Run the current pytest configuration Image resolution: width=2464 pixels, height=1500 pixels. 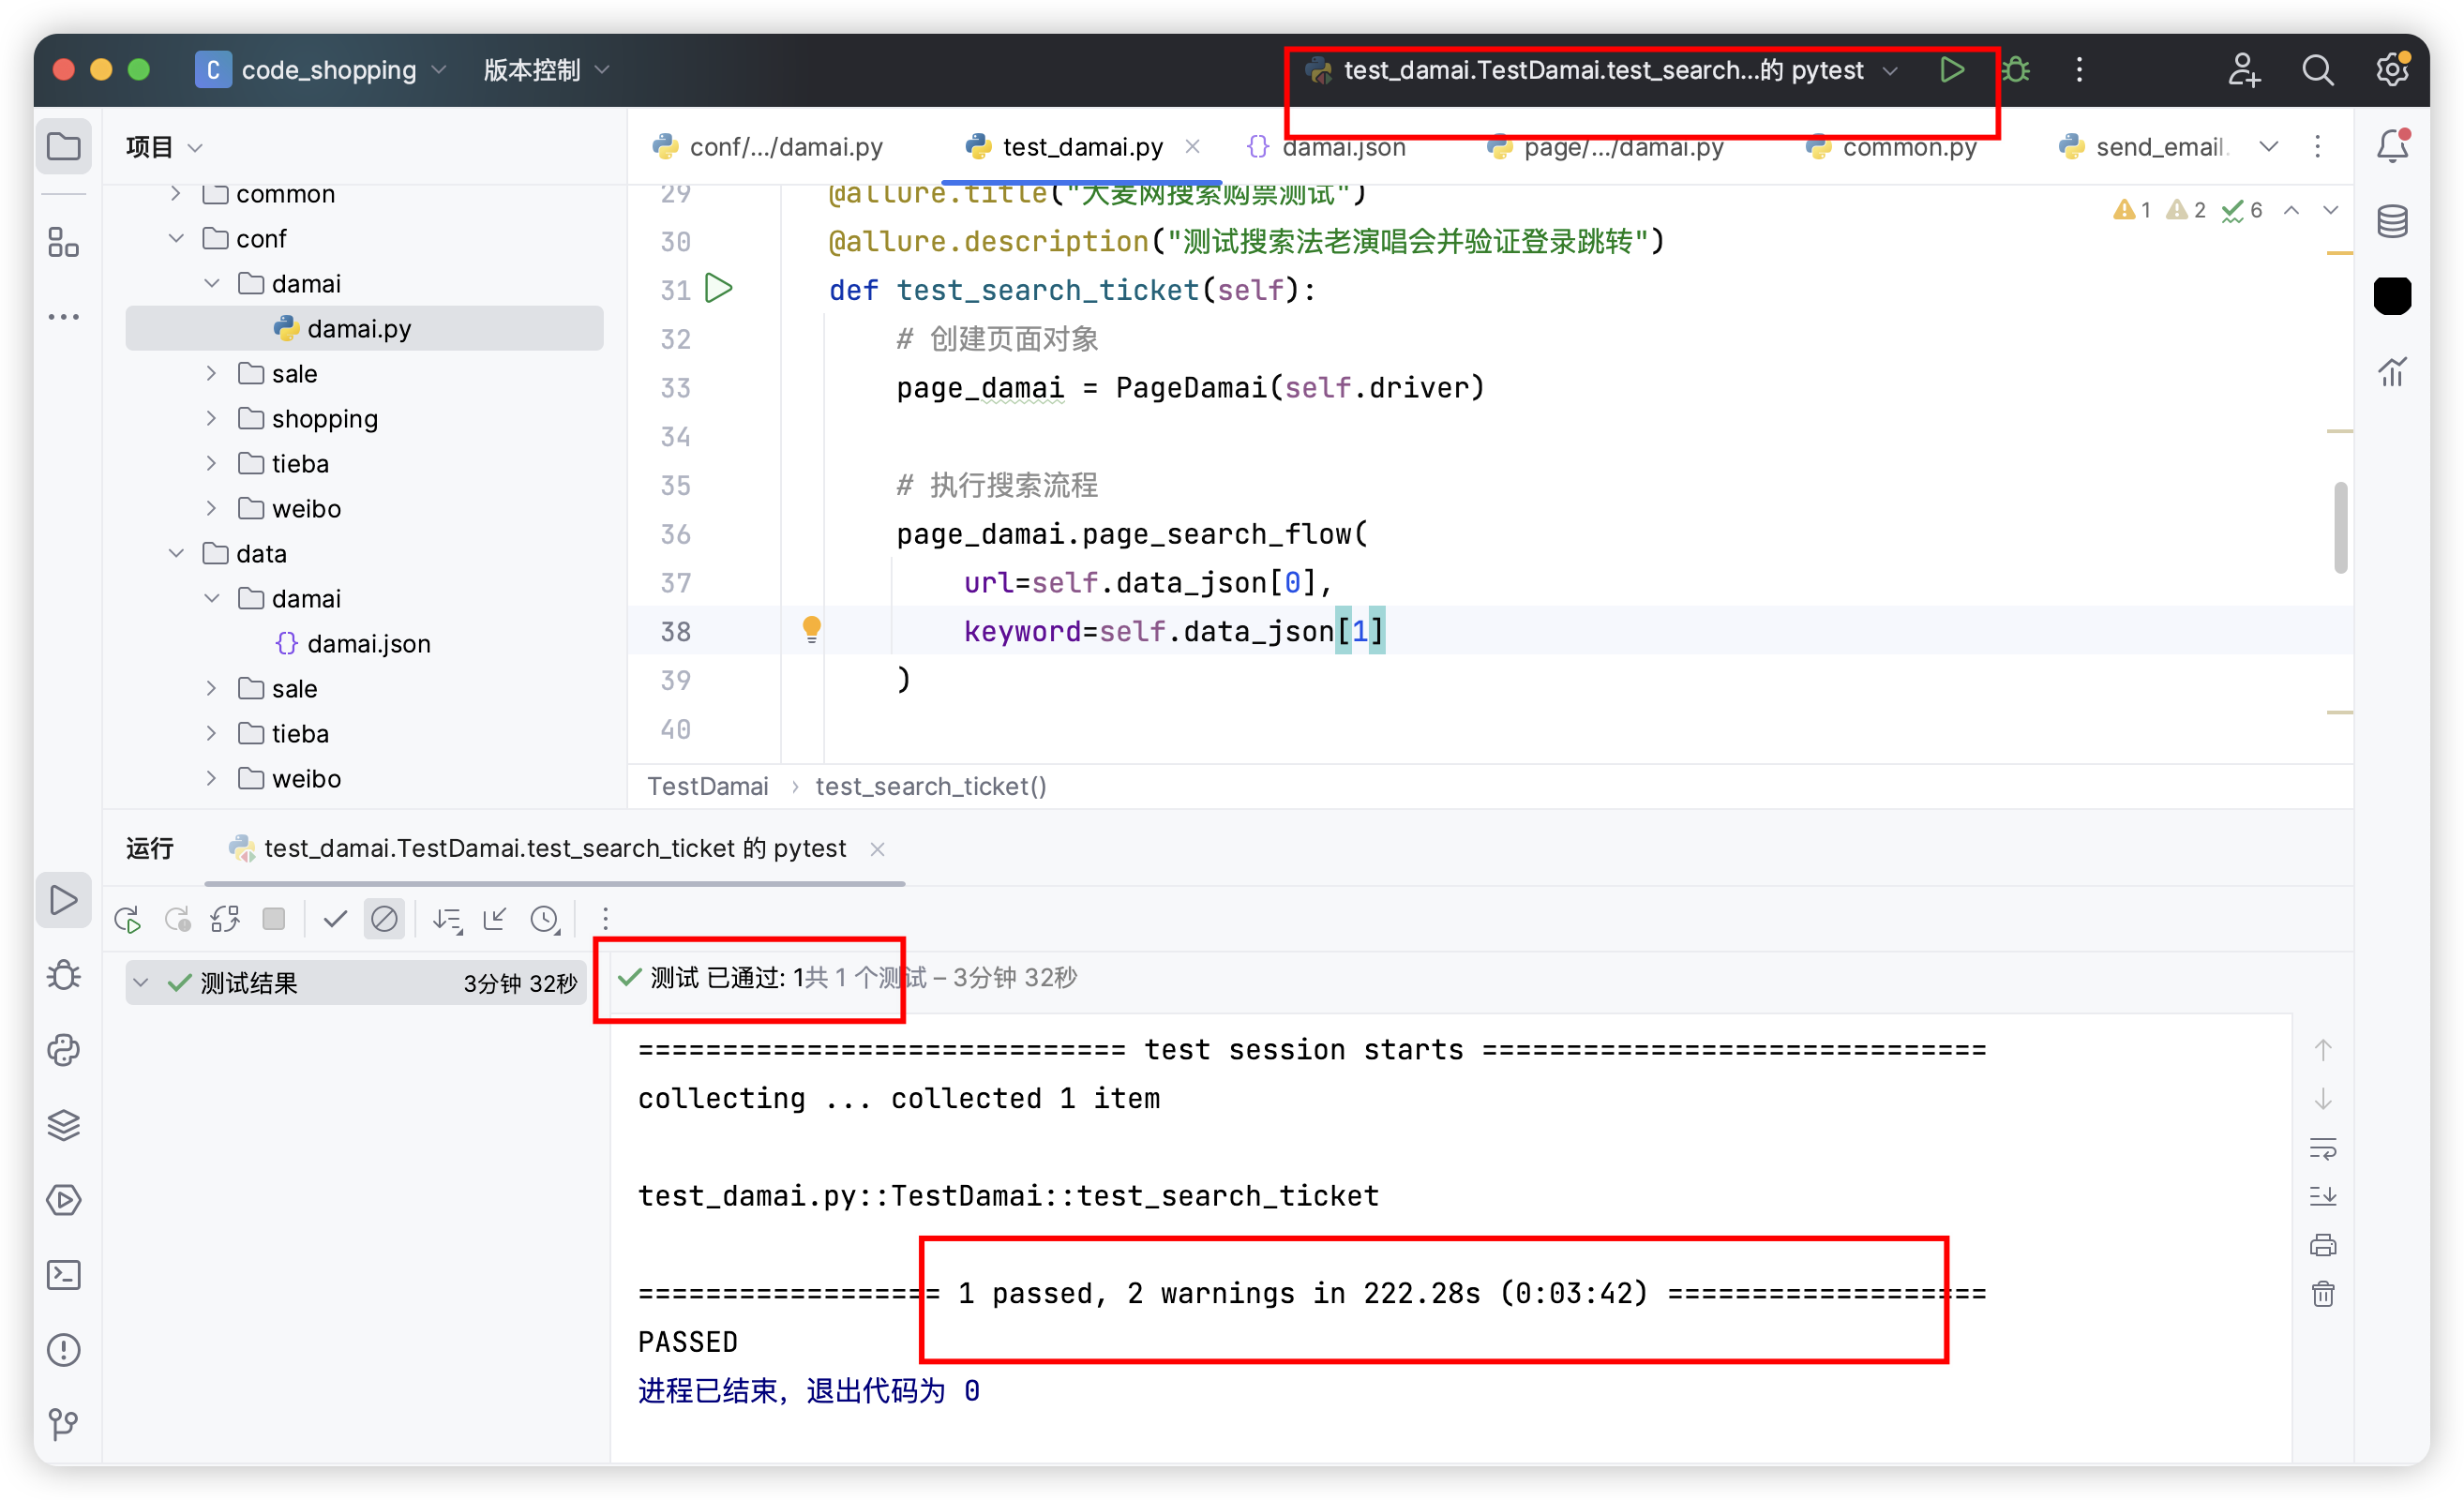(x=1951, y=70)
